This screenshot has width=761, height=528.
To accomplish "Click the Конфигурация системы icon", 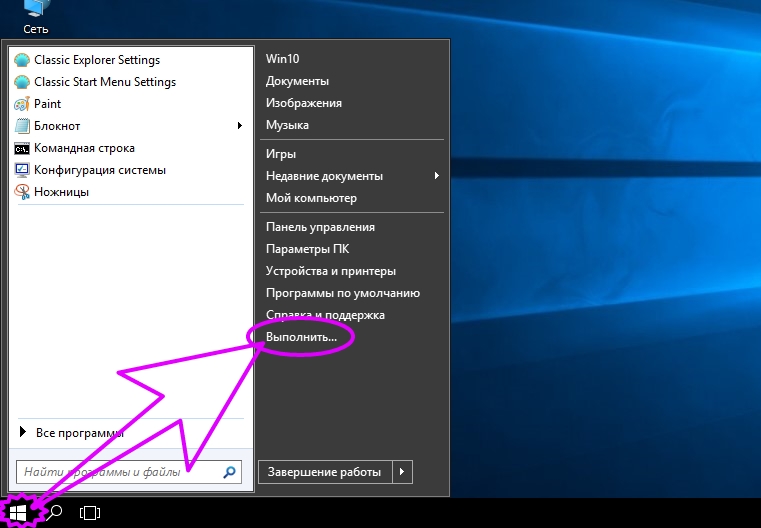I will tap(23, 170).
